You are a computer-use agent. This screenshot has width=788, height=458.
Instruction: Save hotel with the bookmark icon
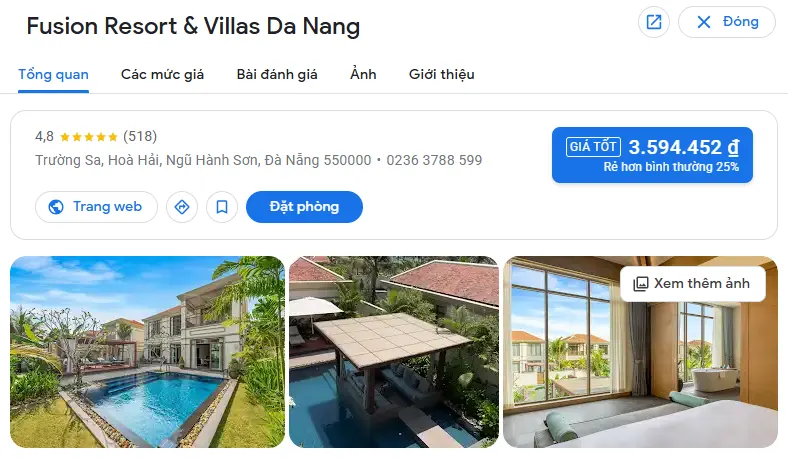[222, 207]
